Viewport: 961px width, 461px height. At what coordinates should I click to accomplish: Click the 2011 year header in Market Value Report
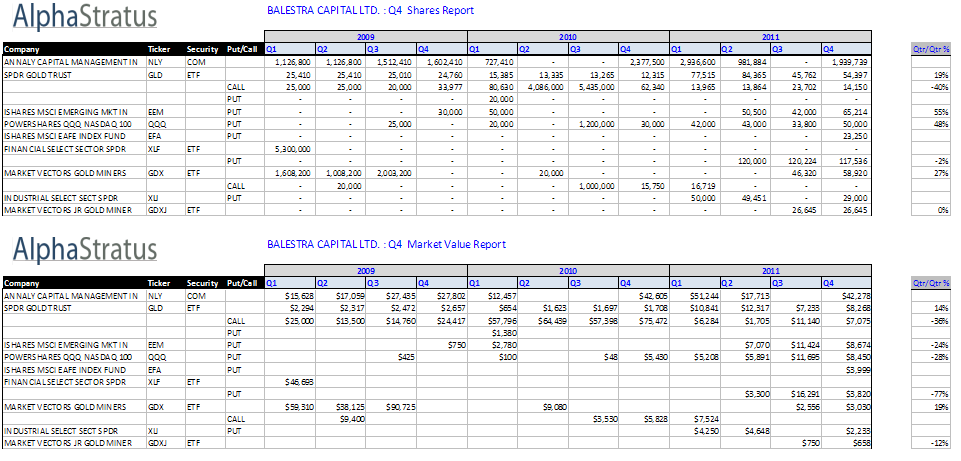pyautogui.click(x=770, y=270)
